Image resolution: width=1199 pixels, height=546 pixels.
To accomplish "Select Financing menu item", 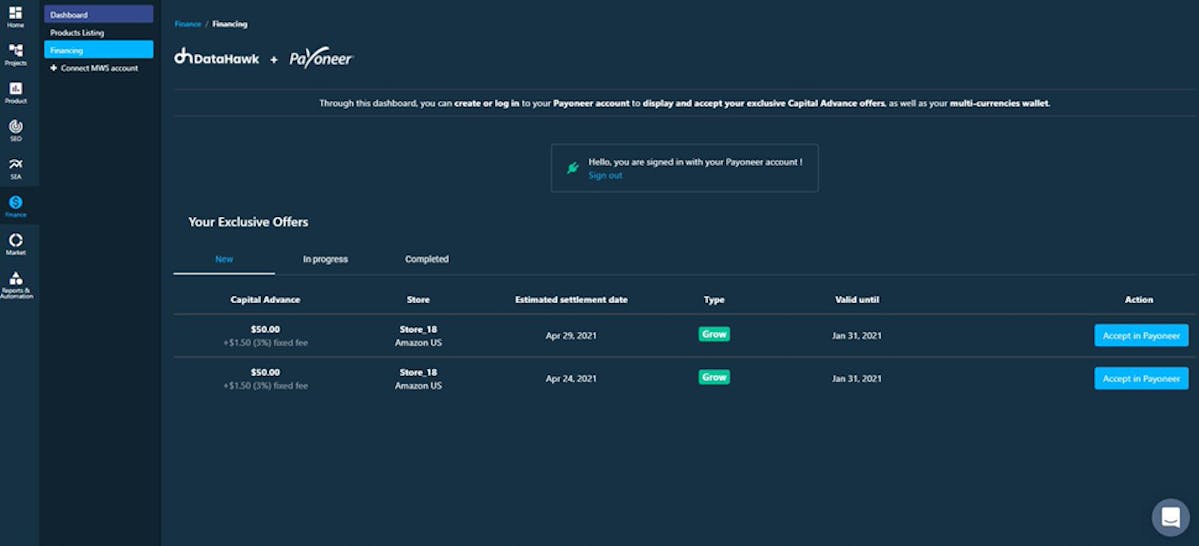I will 99,50.
